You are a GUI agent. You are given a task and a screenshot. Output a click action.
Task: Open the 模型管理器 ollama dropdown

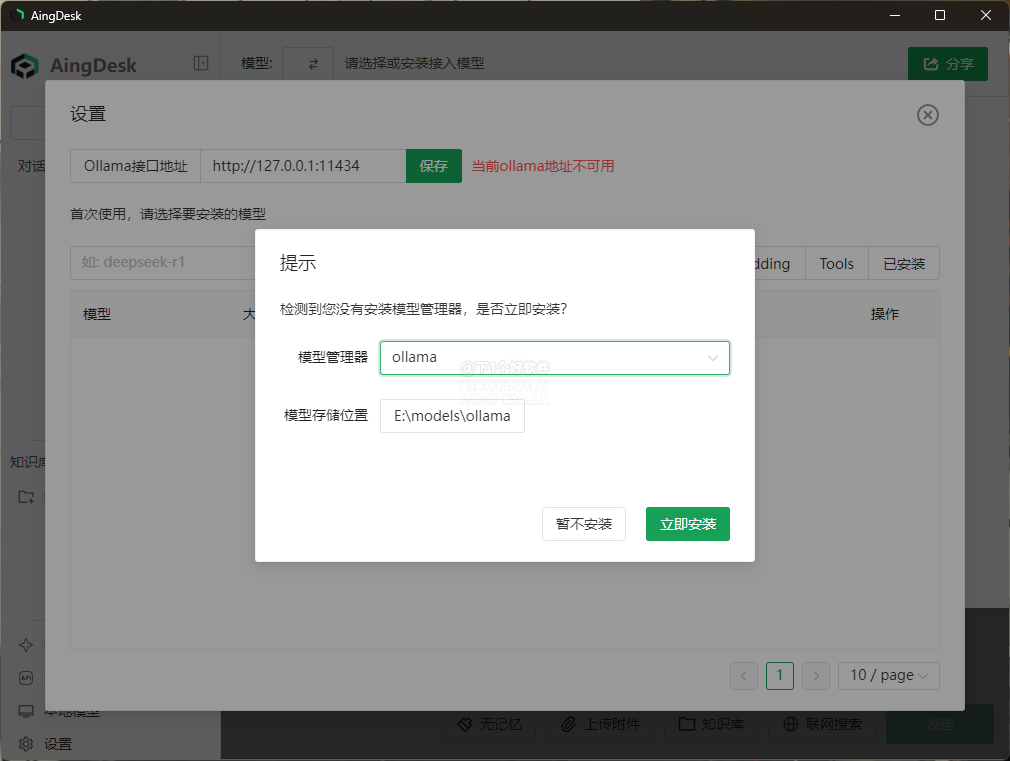click(x=554, y=357)
